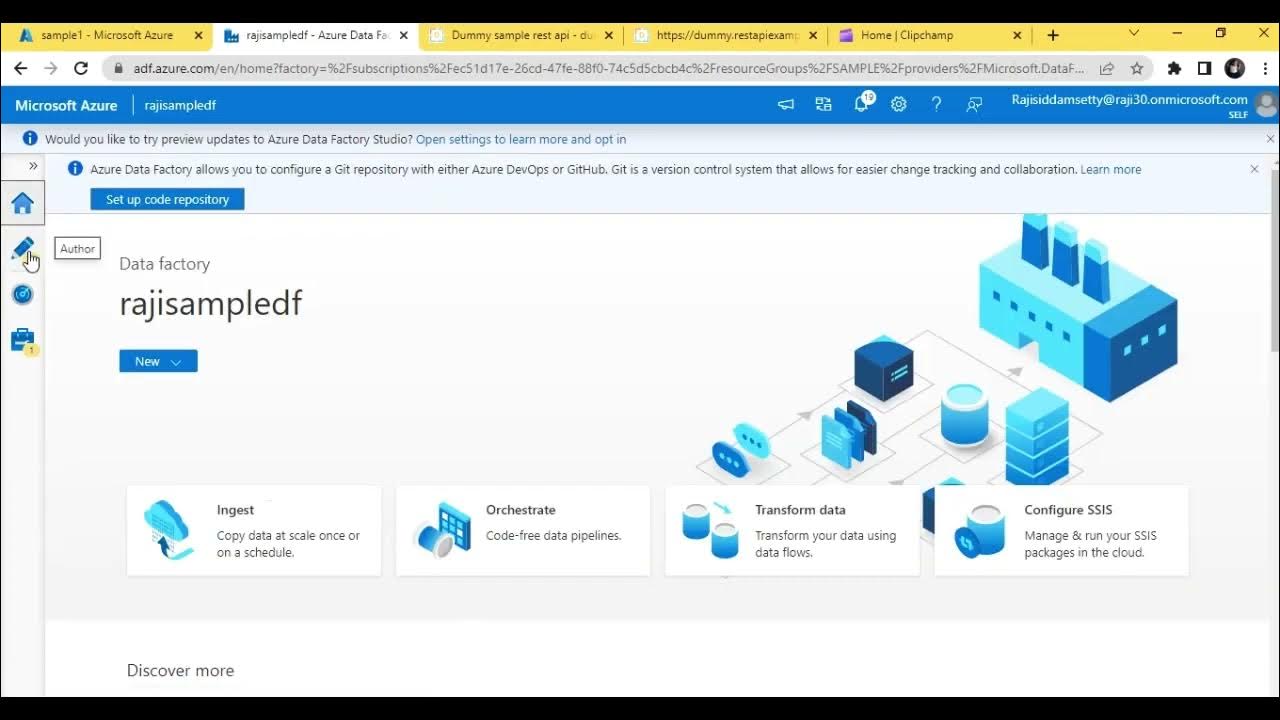Switch to Dummy sample rest api tab
This screenshot has height=720, width=1280.
522,35
